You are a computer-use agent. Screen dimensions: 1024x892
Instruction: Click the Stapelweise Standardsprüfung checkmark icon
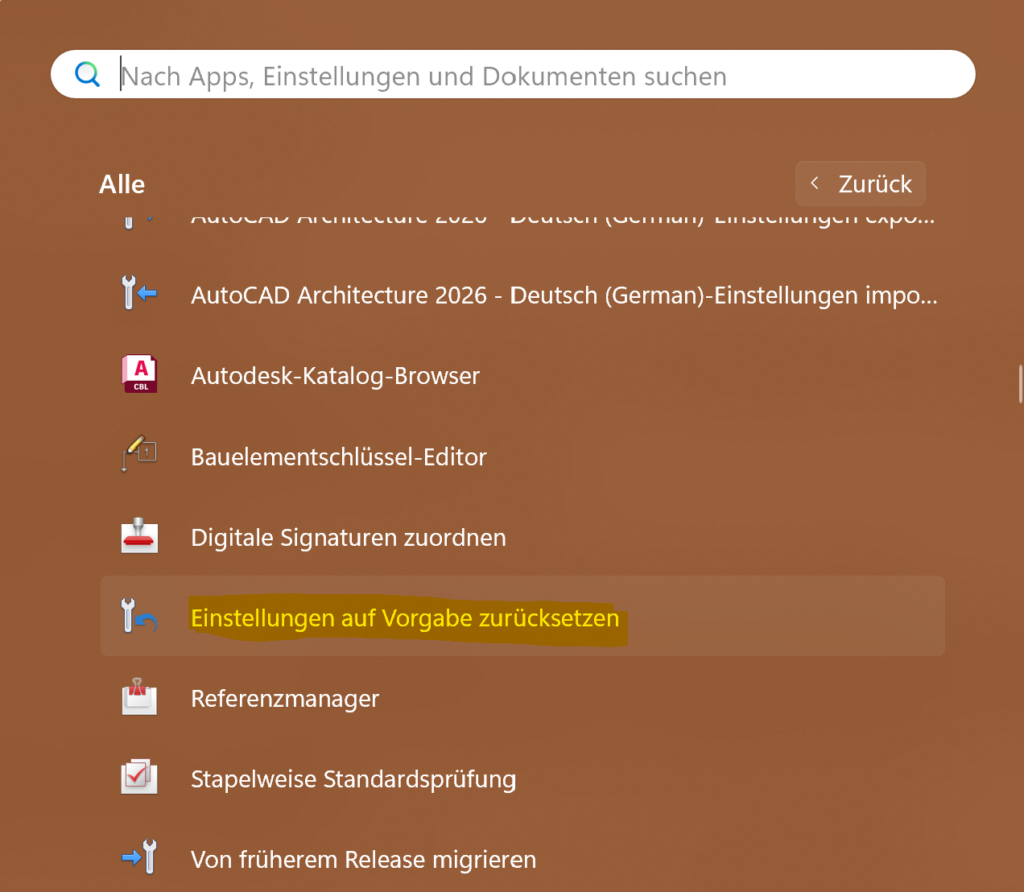point(138,778)
